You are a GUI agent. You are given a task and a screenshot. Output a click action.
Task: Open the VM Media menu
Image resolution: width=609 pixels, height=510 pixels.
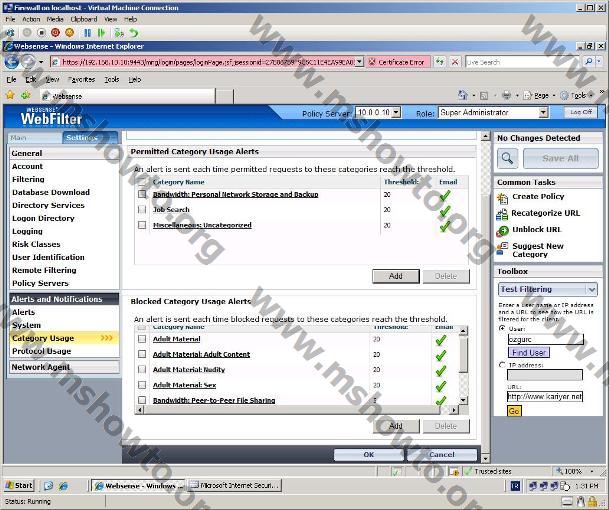[55, 19]
